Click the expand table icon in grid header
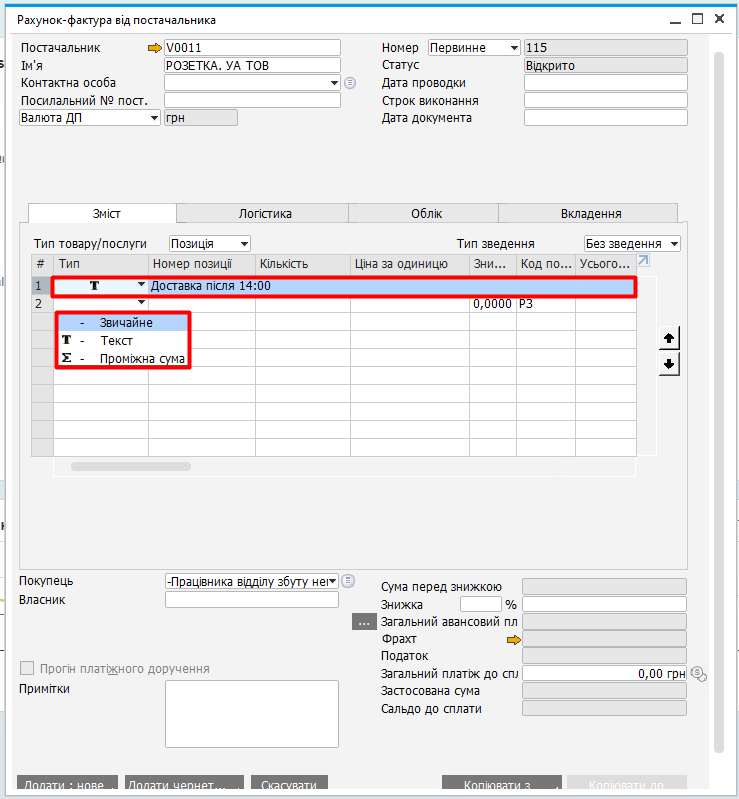Screen dimensions: 739x799 click(643, 261)
